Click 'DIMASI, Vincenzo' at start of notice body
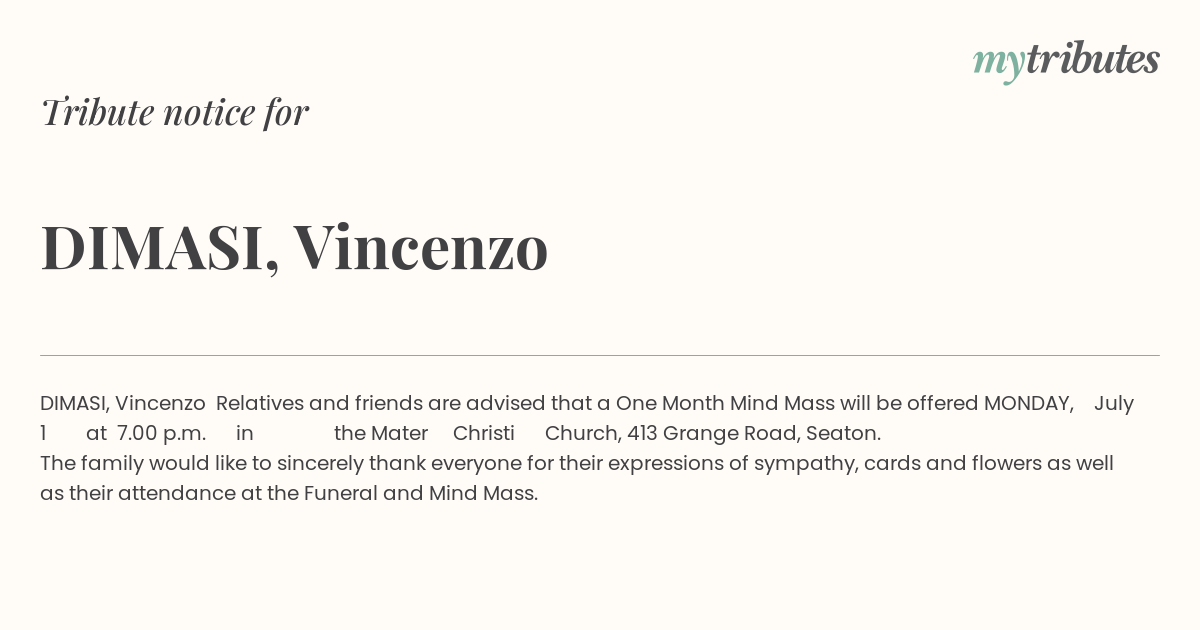The height and width of the screenshot is (630, 1200). pos(123,403)
